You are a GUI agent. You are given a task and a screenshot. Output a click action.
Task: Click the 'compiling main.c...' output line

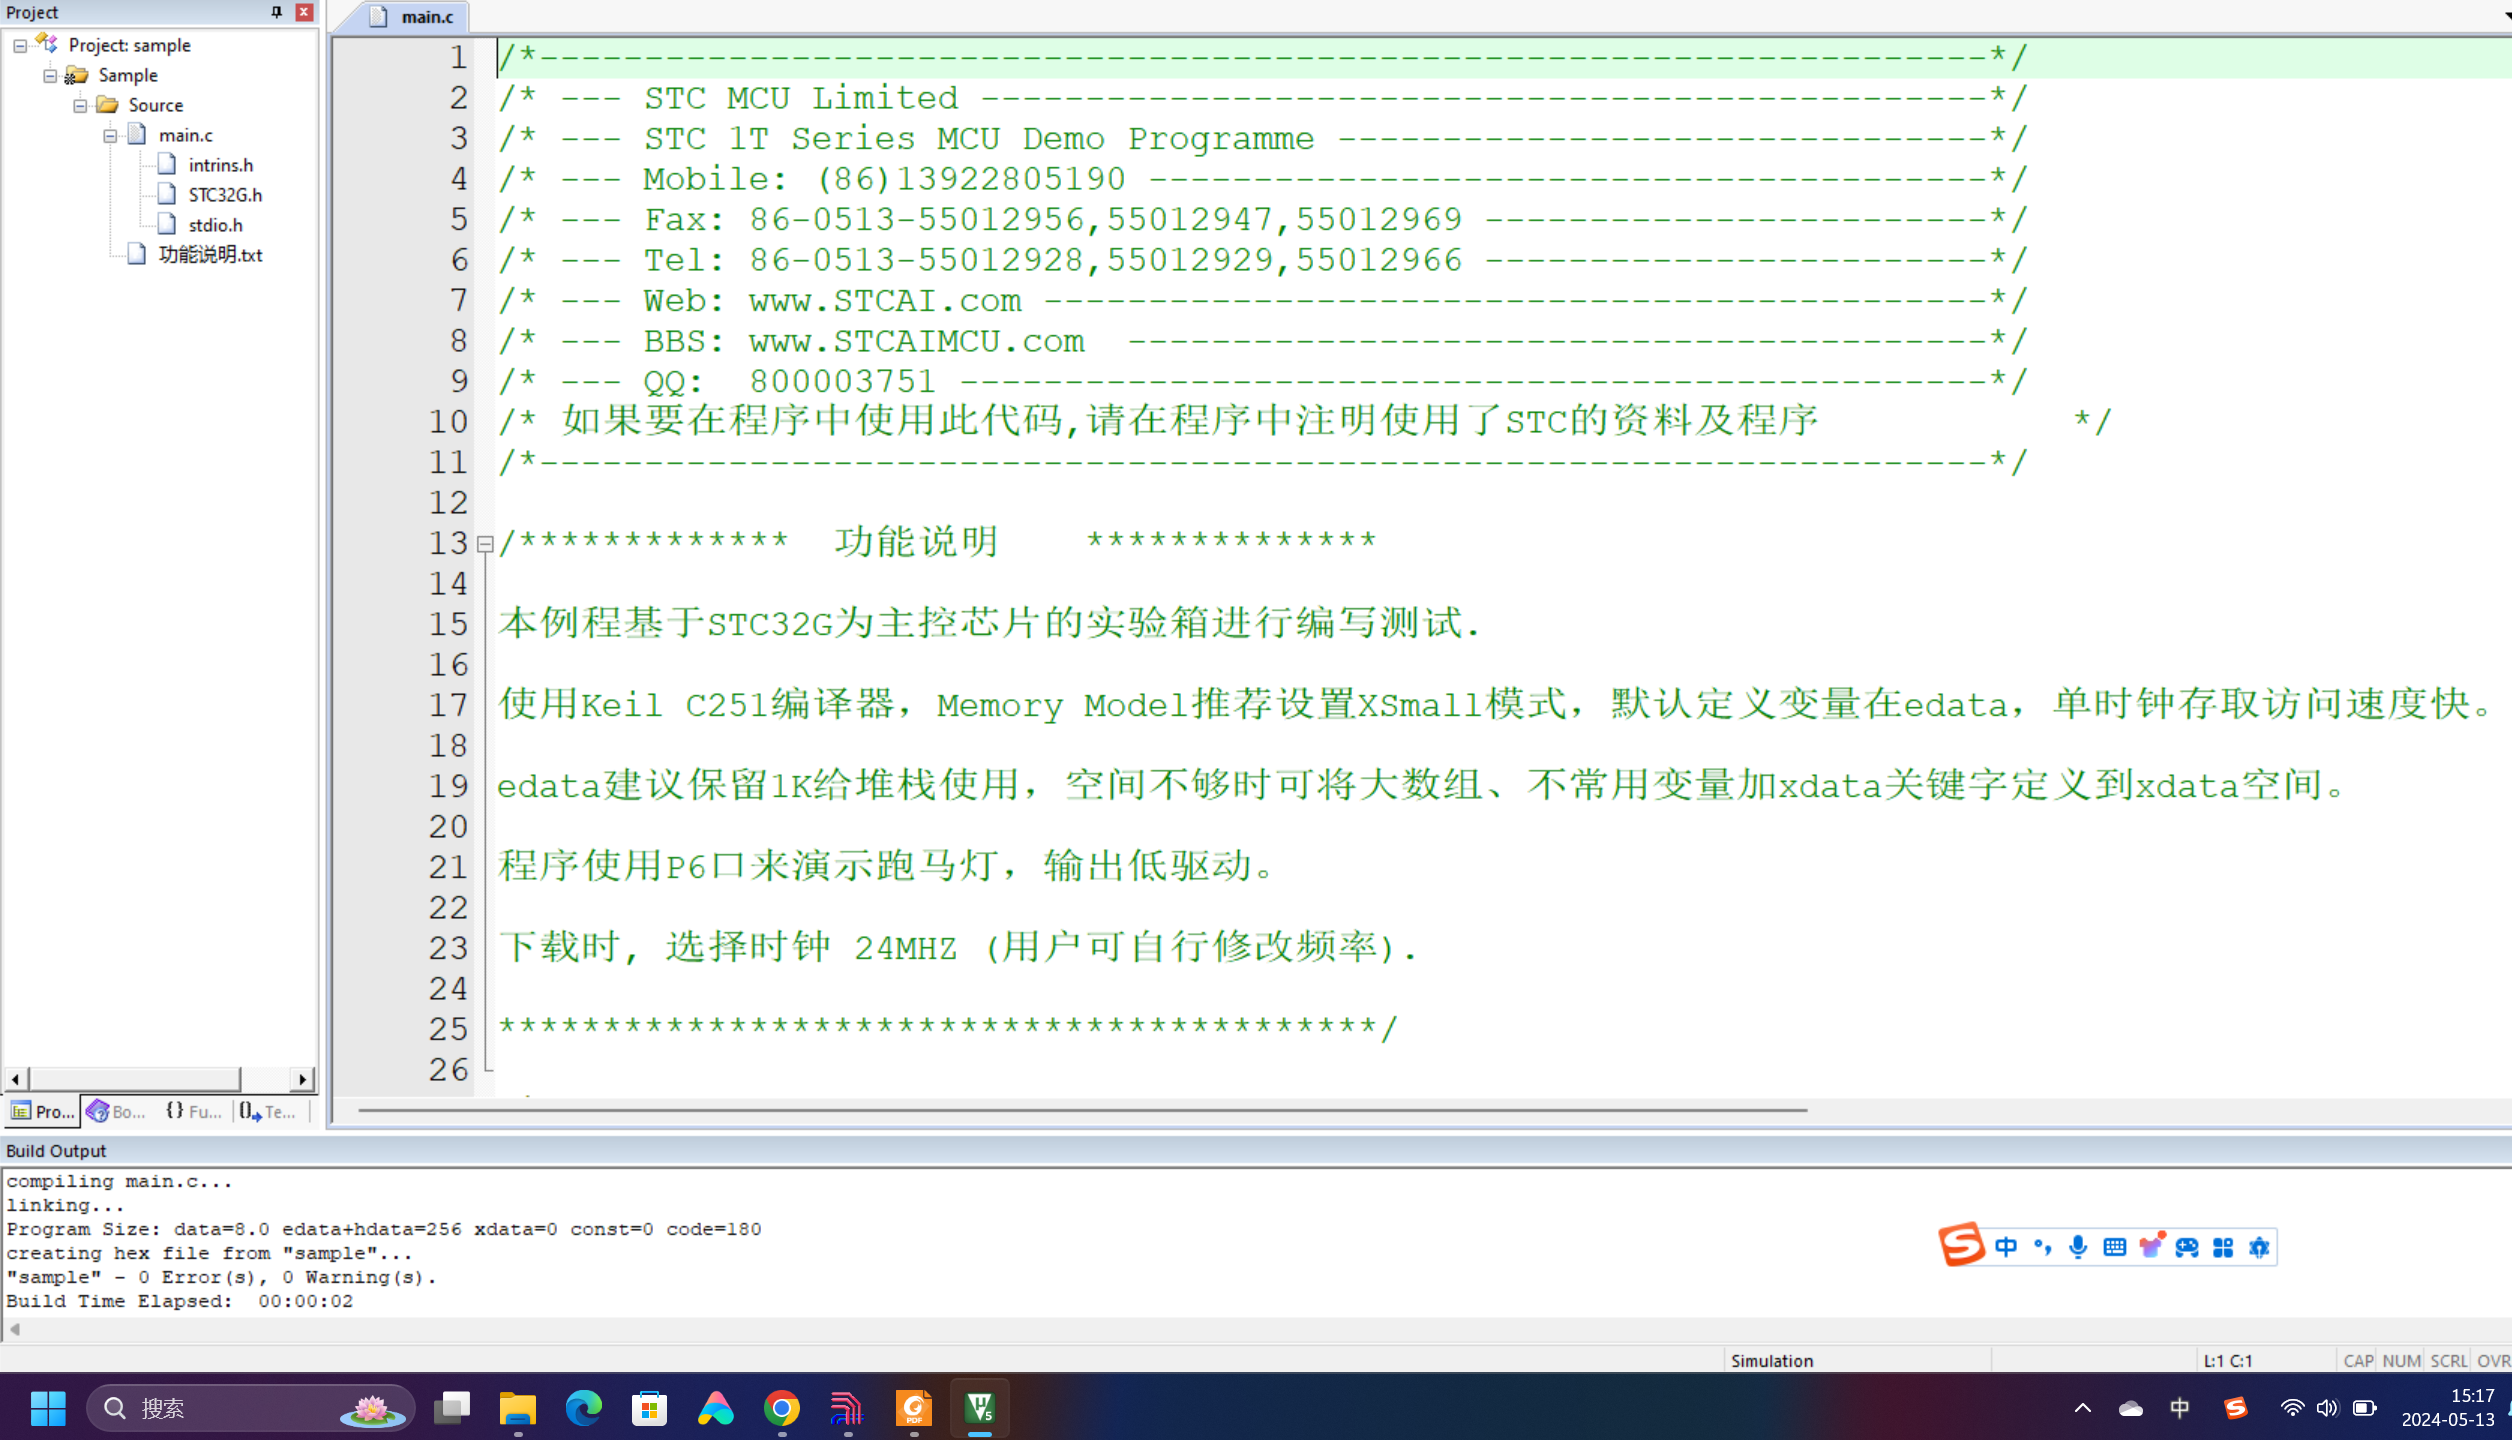tap(119, 1181)
